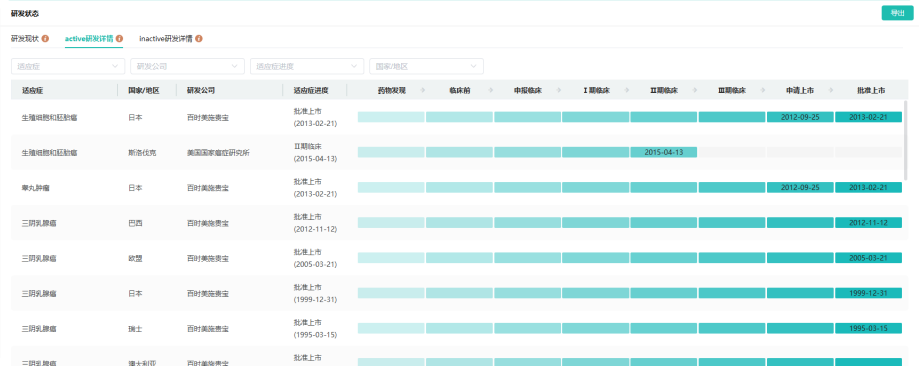
Task: Click the 导出 export button
Action: pyautogui.click(x=897, y=13)
